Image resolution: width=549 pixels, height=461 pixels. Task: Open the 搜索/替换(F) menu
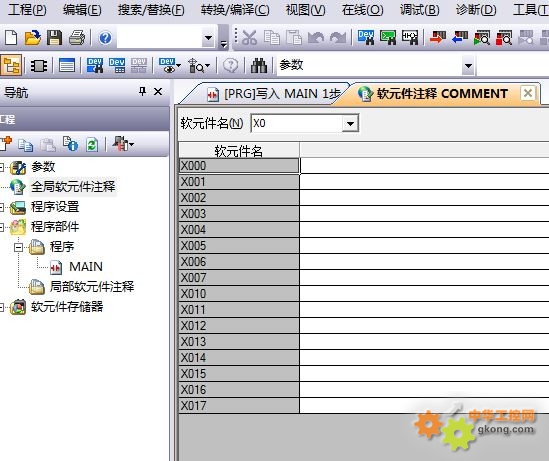click(151, 10)
